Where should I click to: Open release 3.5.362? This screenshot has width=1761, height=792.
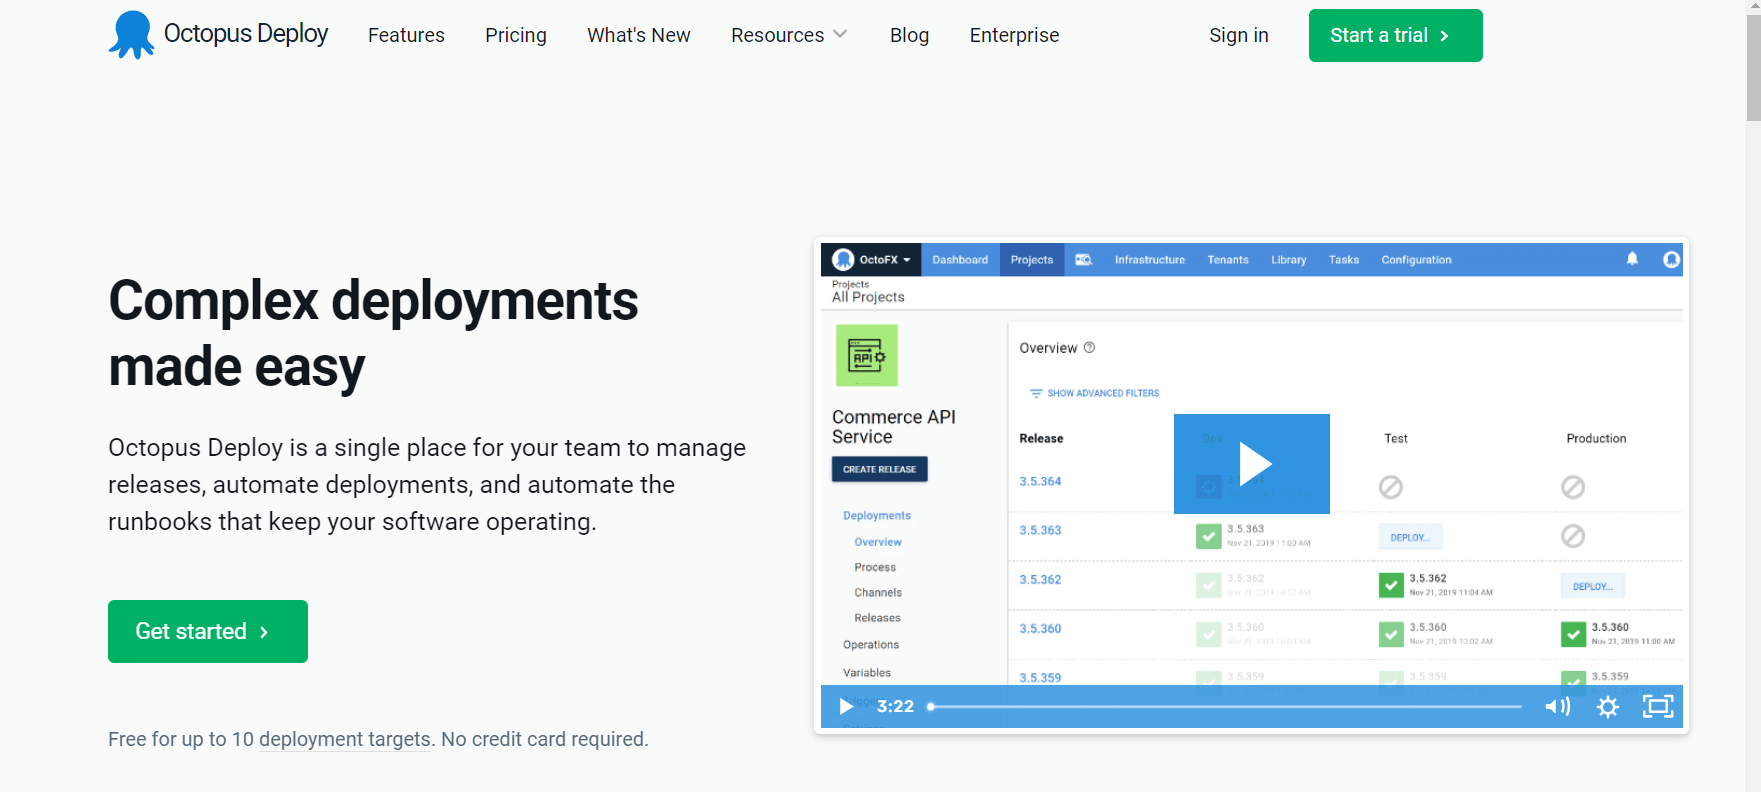click(1040, 580)
